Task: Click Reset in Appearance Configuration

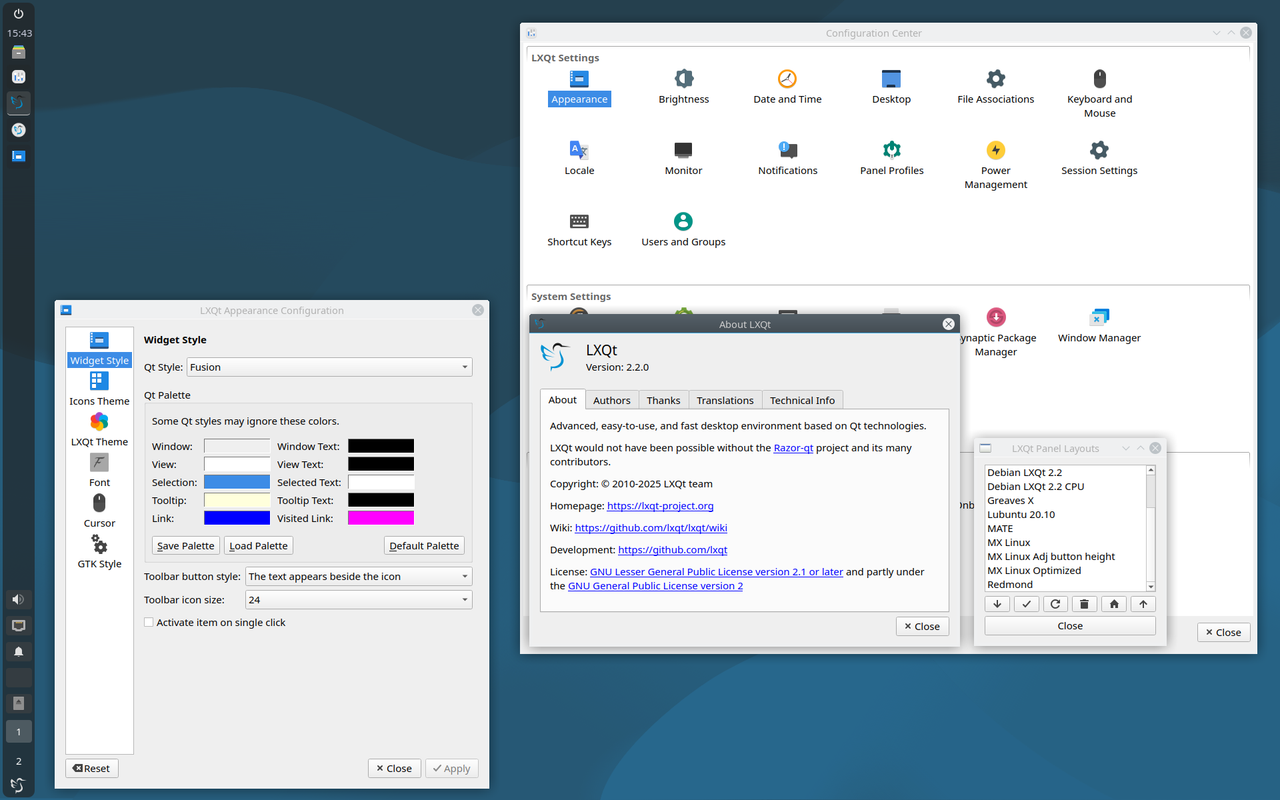Action: (x=92, y=768)
